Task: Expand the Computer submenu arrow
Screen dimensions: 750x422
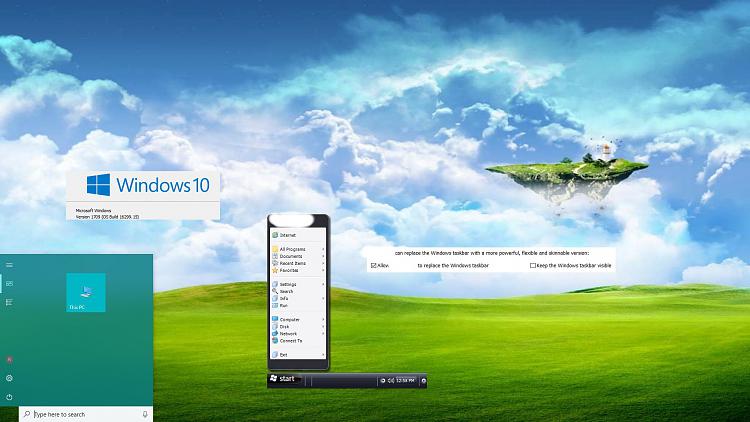Action: pyautogui.click(x=323, y=320)
